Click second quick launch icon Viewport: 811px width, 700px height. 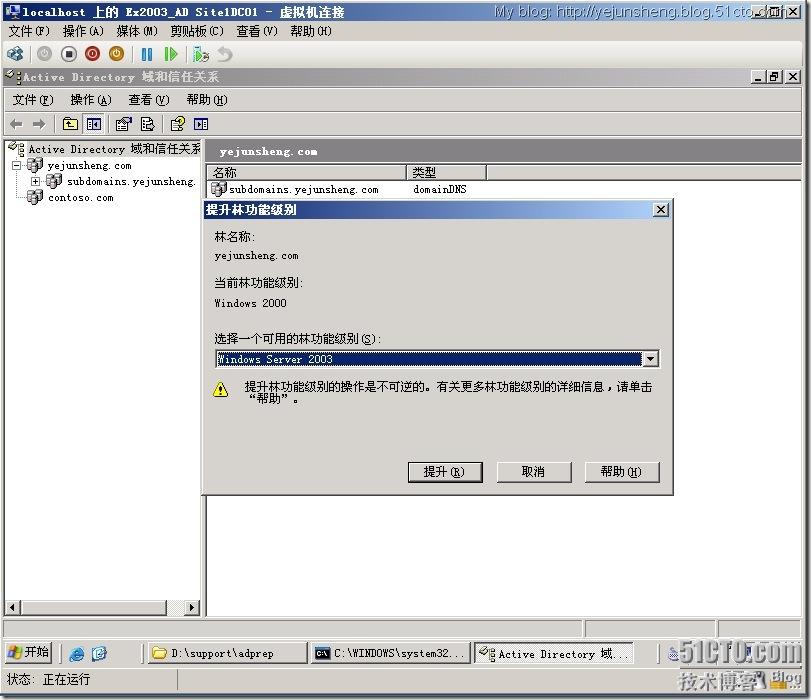[99, 653]
